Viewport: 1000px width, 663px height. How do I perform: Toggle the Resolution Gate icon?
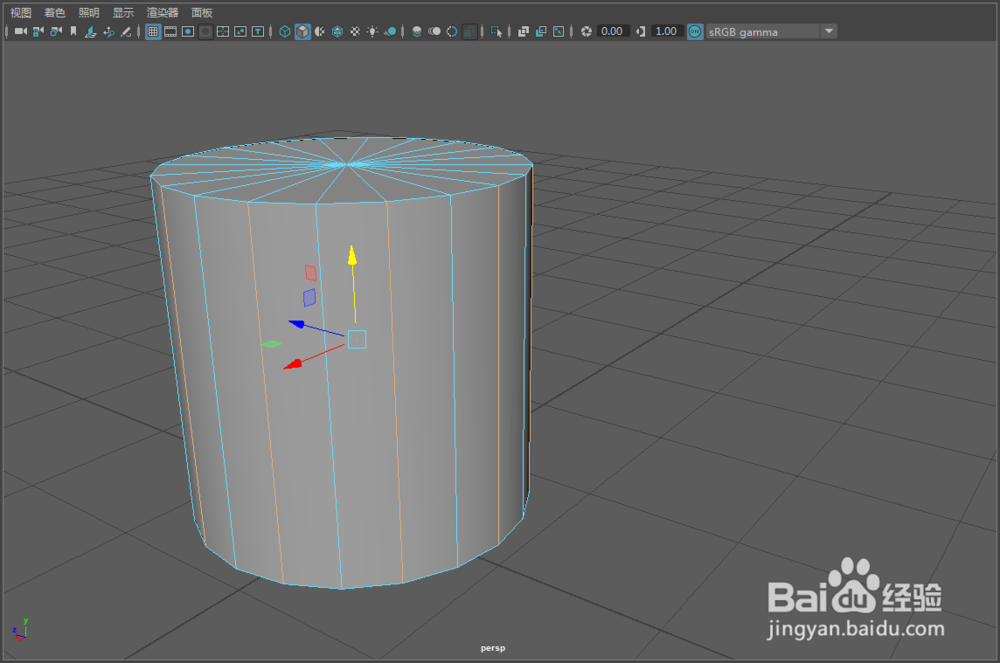point(188,31)
